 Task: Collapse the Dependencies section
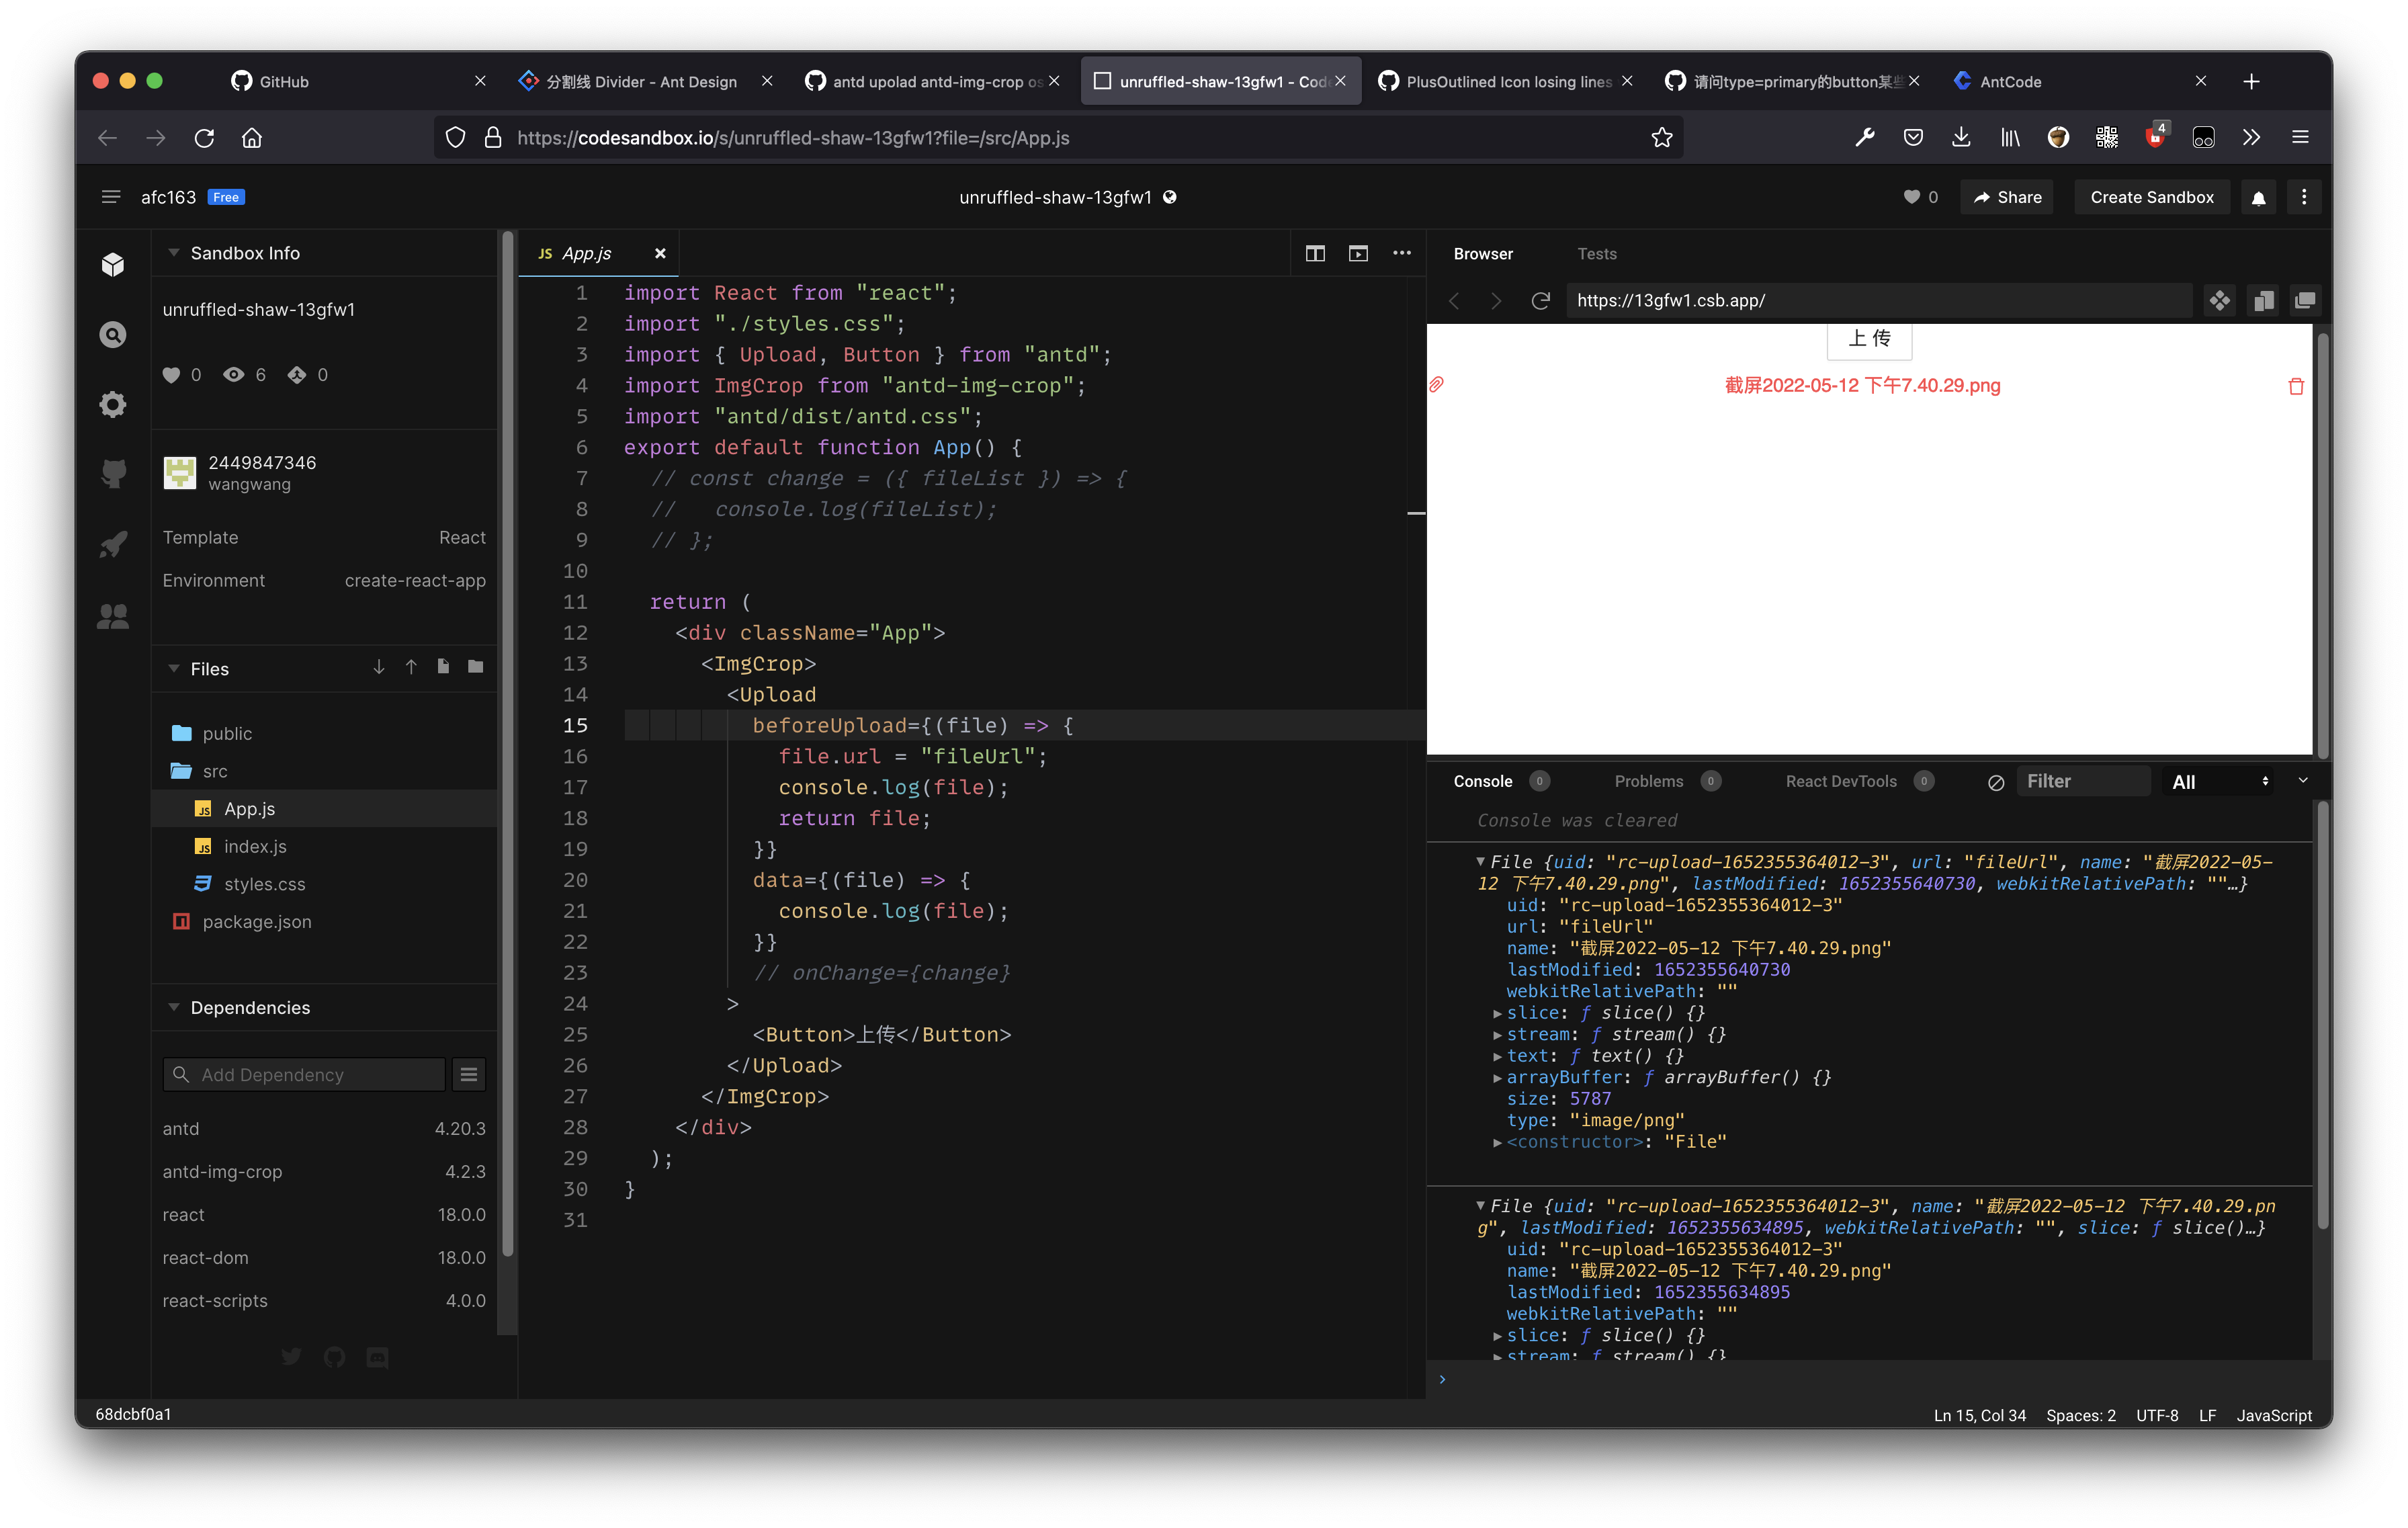click(x=174, y=1007)
